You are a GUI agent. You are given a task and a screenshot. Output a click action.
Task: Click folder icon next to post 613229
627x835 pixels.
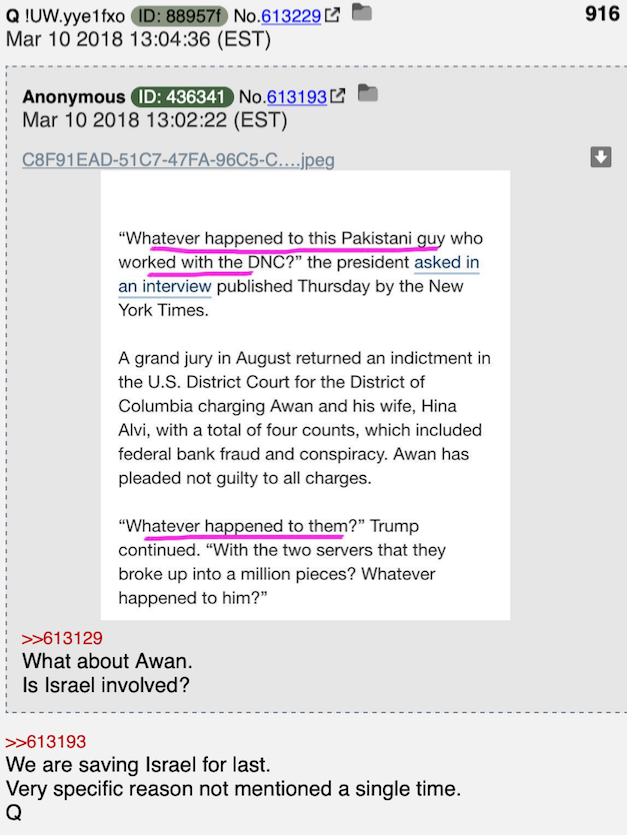(x=362, y=12)
